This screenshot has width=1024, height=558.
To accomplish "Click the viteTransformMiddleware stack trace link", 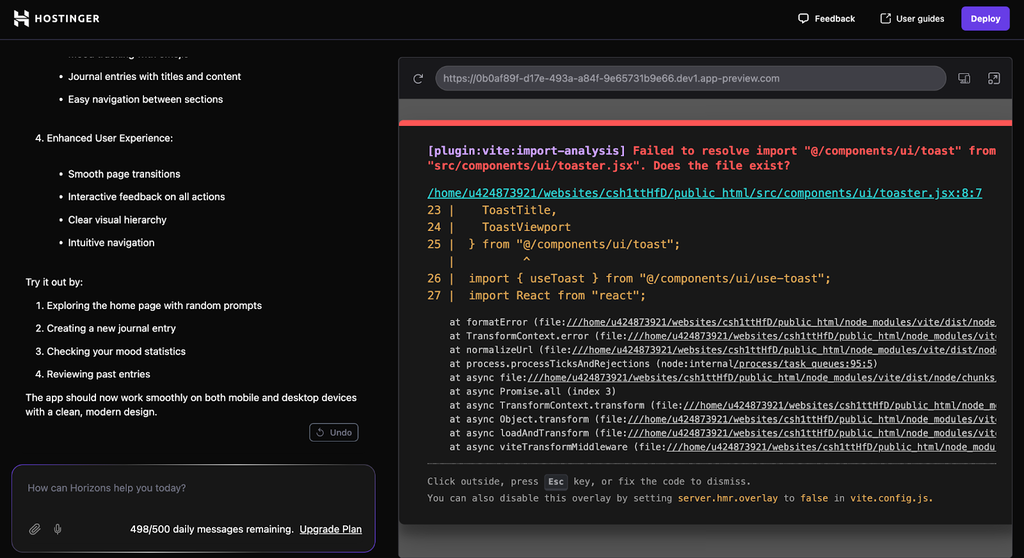I will 831,448.
